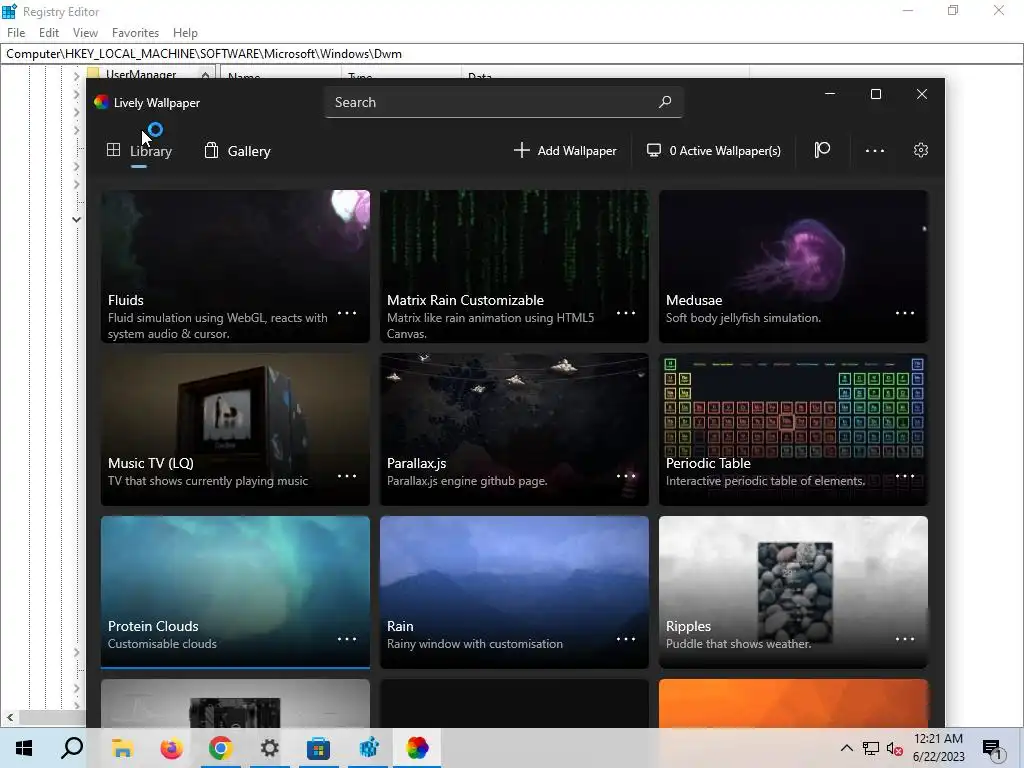Open taskbar Search magnifier
Screen dimensions: 1024x768
point(72,748)
